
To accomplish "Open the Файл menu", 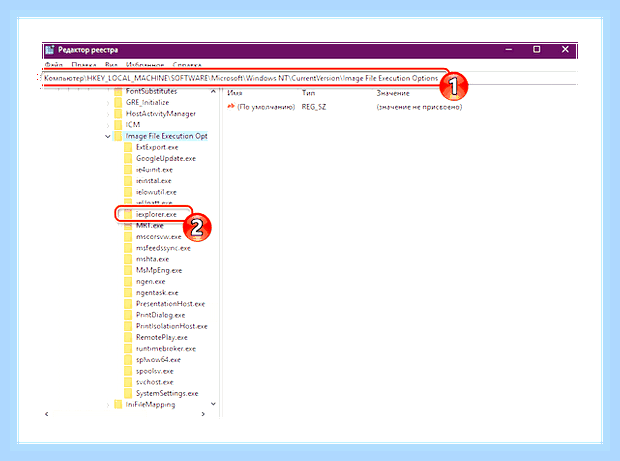I will (53, 64).
